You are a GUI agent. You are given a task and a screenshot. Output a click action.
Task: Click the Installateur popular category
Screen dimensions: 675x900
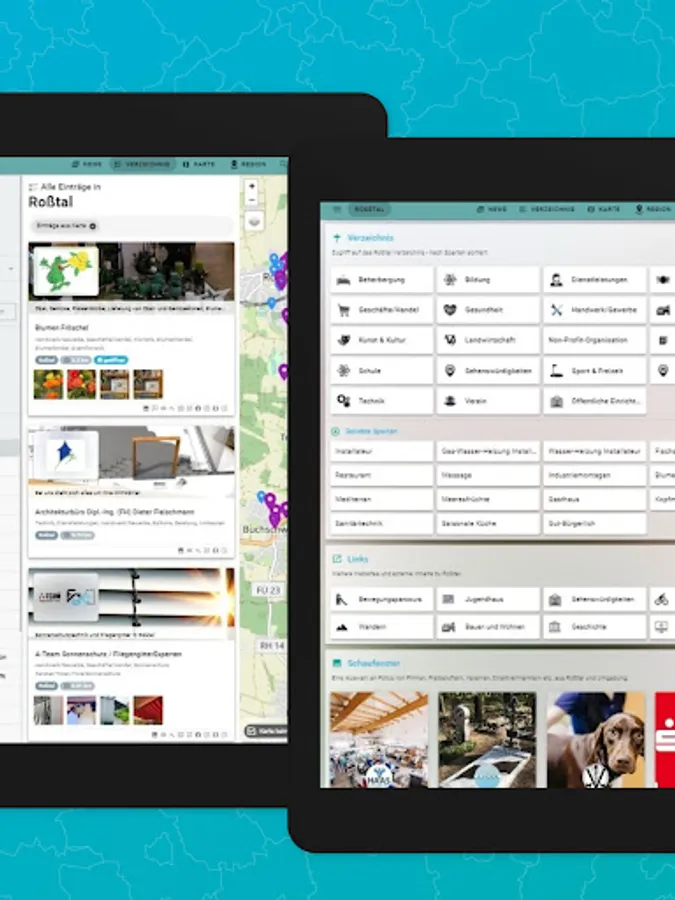click(x=382, y=451)
